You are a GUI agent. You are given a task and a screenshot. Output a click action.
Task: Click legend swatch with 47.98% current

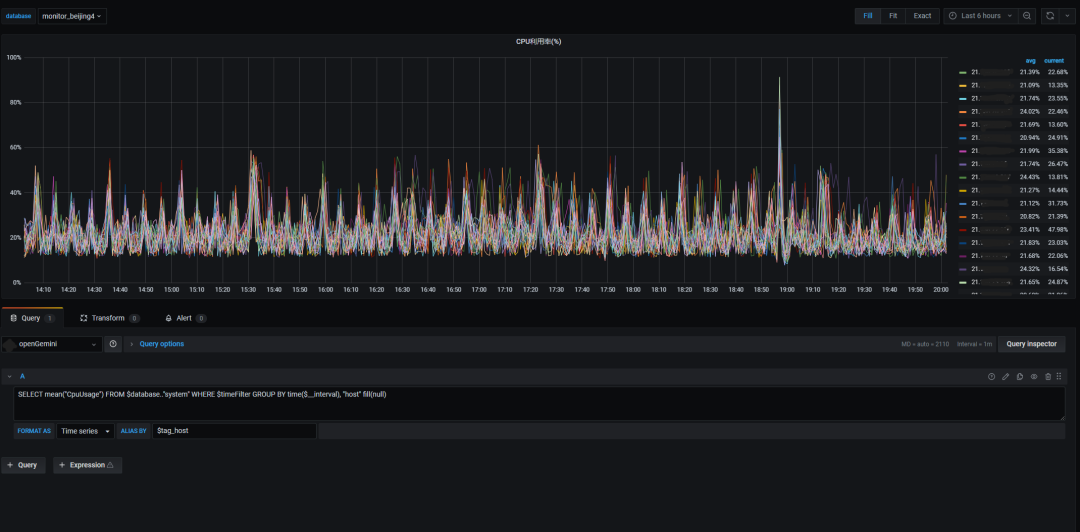(963, 229)
